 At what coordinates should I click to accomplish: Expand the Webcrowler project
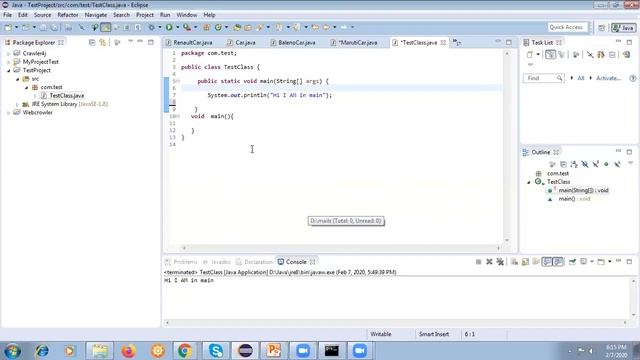tap(9, 113)
